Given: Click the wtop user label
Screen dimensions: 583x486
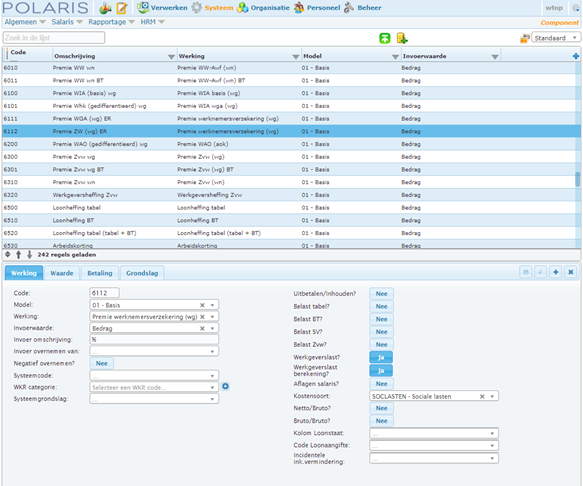Looking at the screenshot, I should click(554, 8).
